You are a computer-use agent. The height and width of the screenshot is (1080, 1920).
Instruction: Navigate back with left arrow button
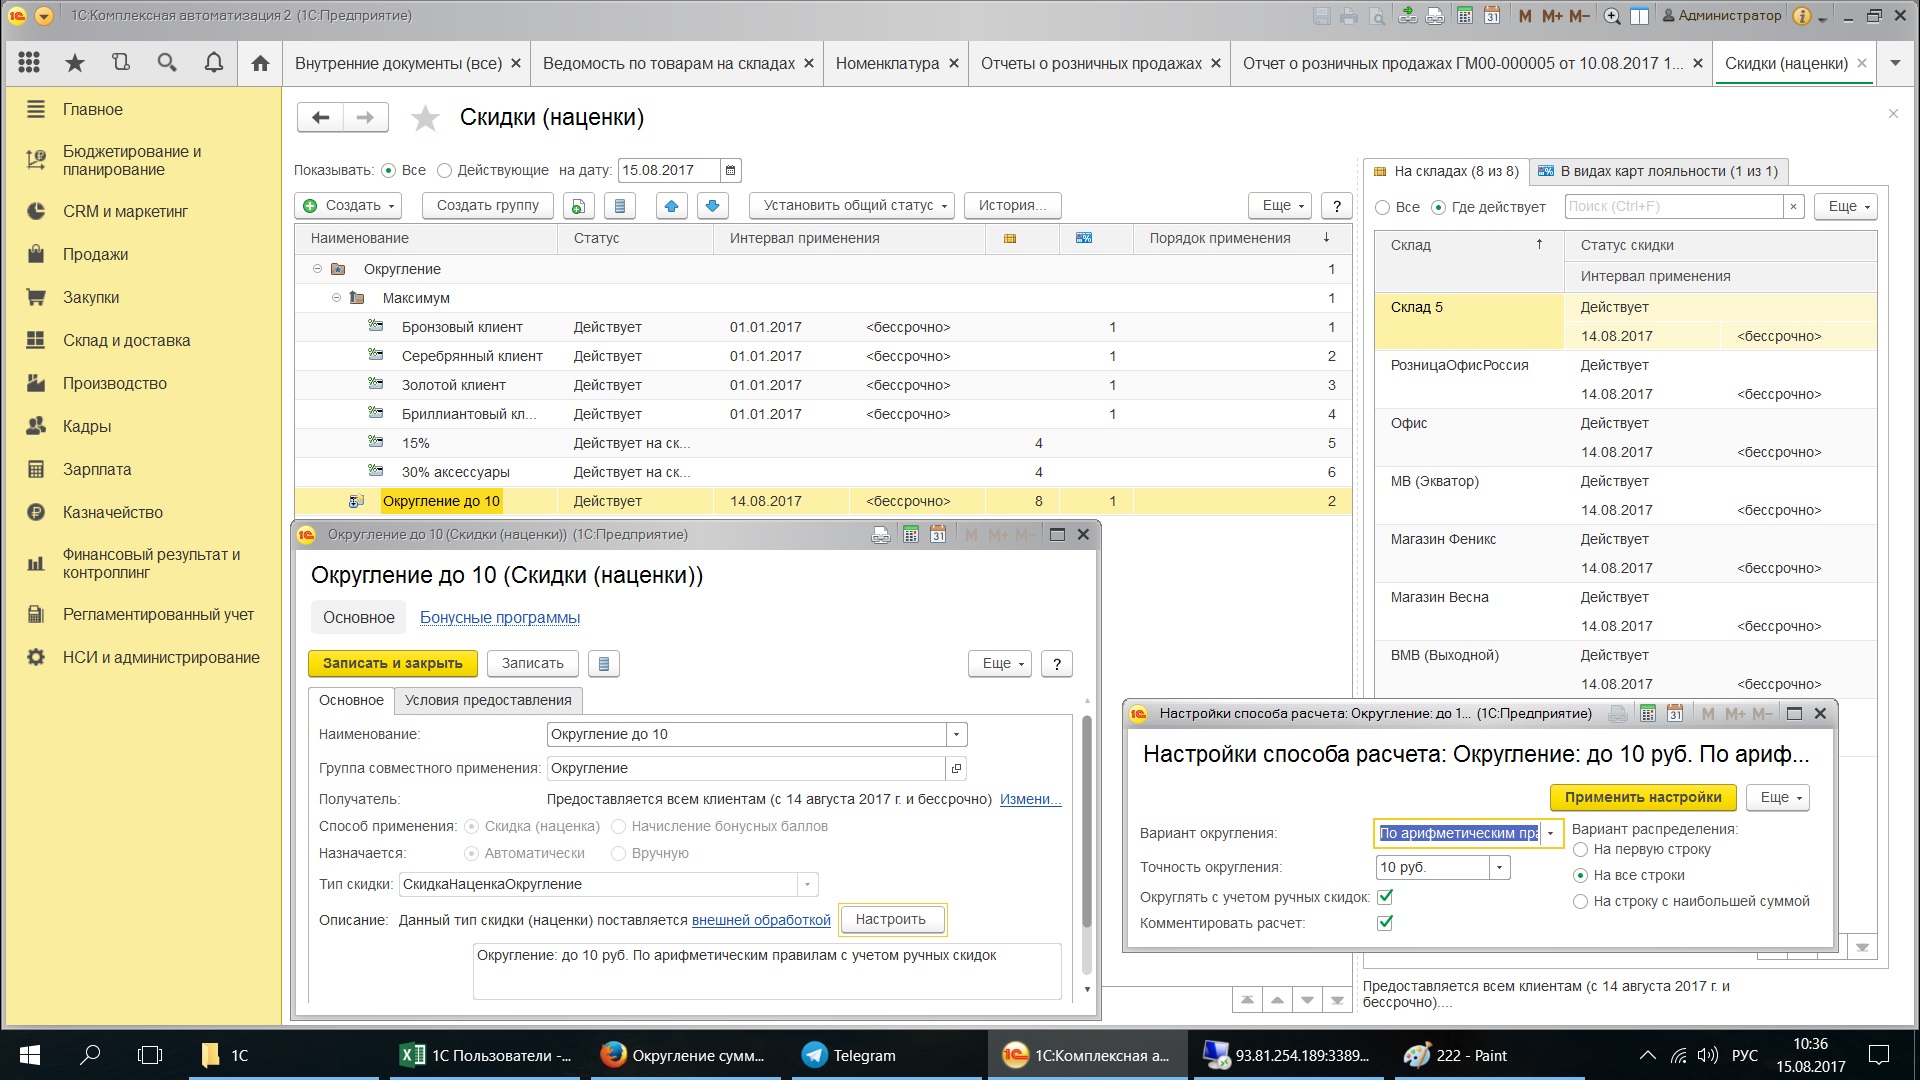pyautogui.click(x=320, y=117)
